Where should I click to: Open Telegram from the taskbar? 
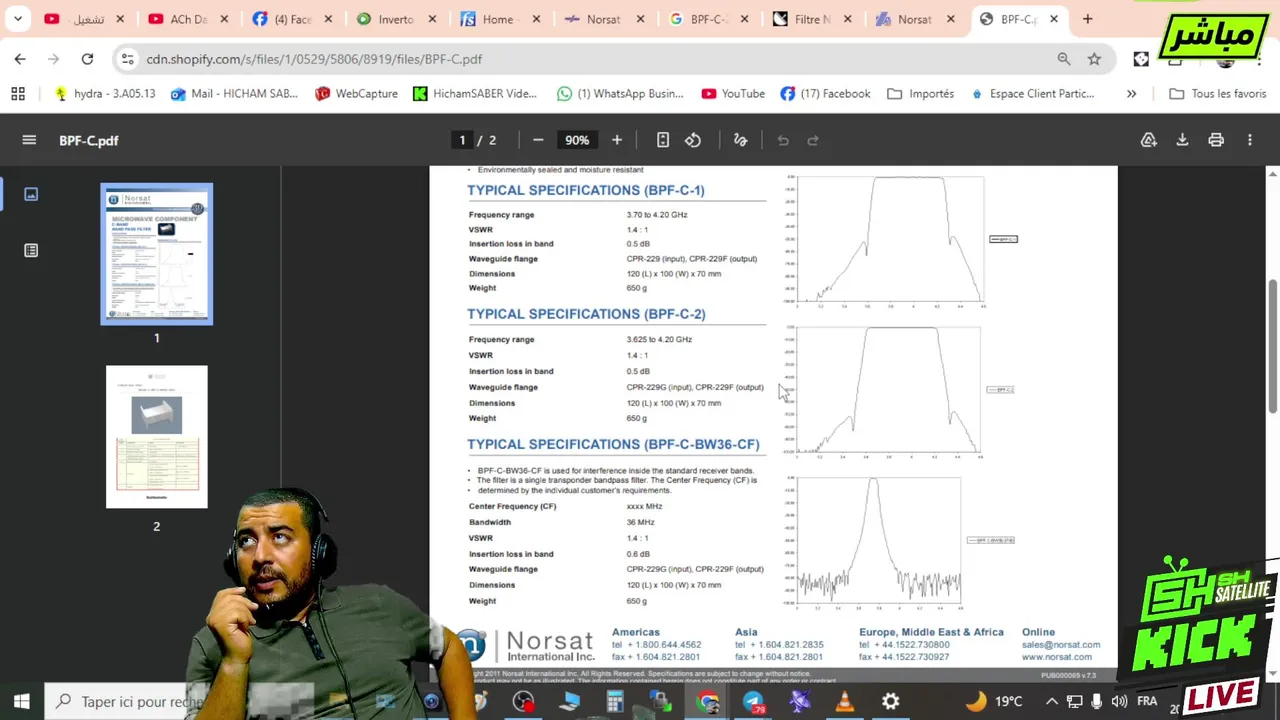[x=753, y=701]
